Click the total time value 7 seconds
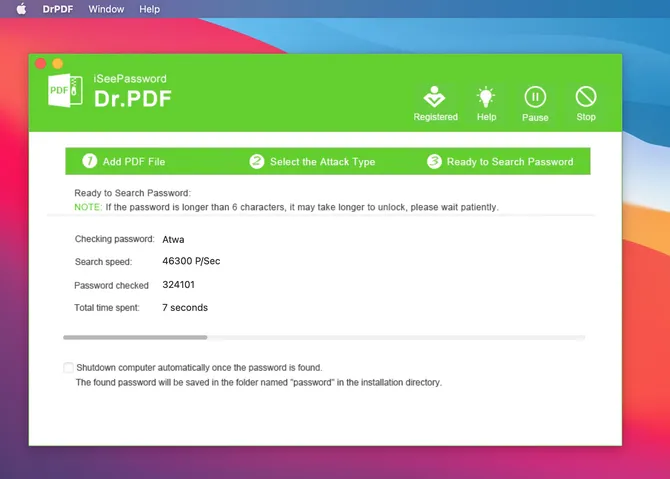 click(x=185, y=308)
